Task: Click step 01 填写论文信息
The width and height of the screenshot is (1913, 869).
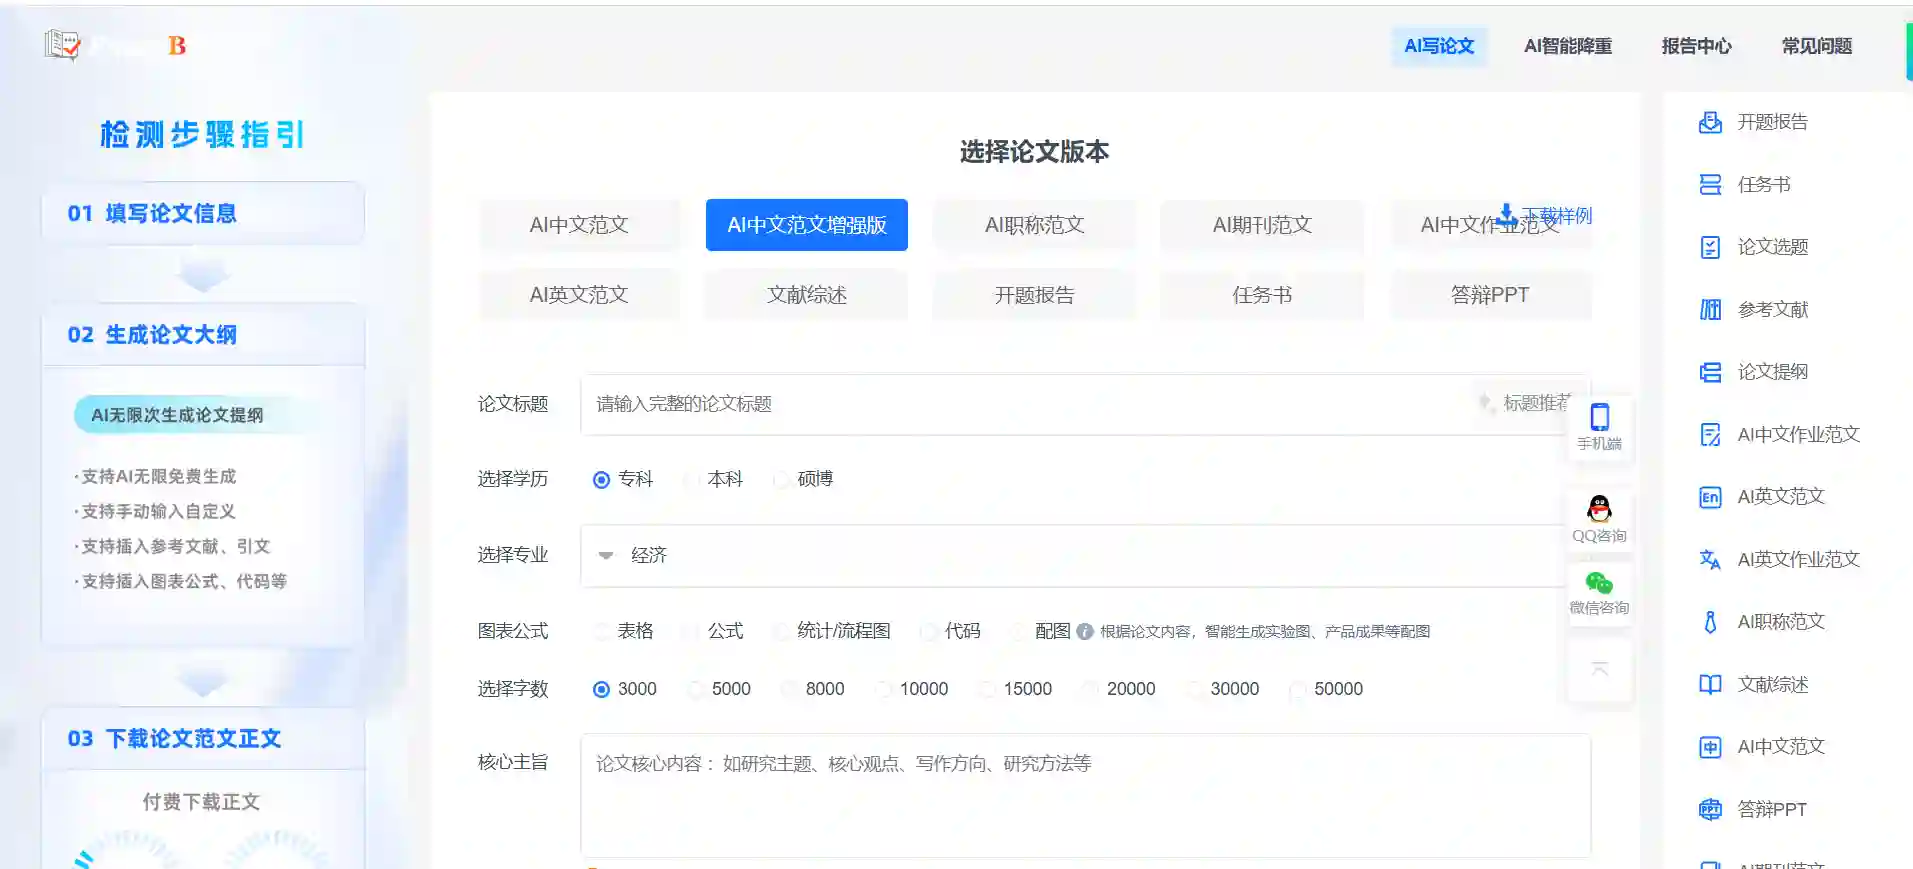Action: click(203, 213)
